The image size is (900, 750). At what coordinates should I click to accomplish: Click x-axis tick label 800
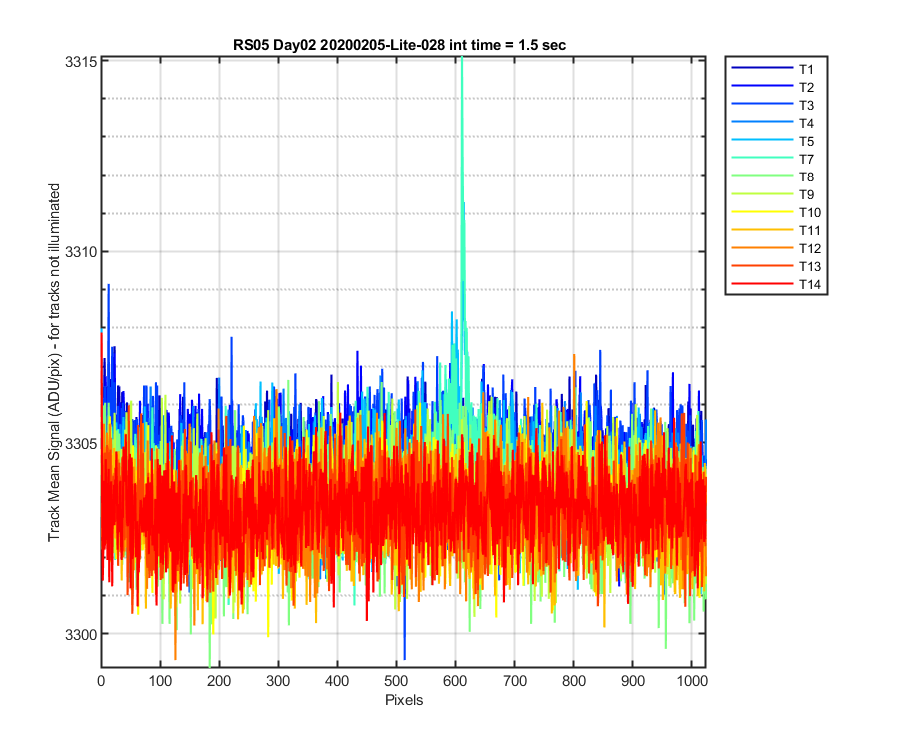coord(573,681)
